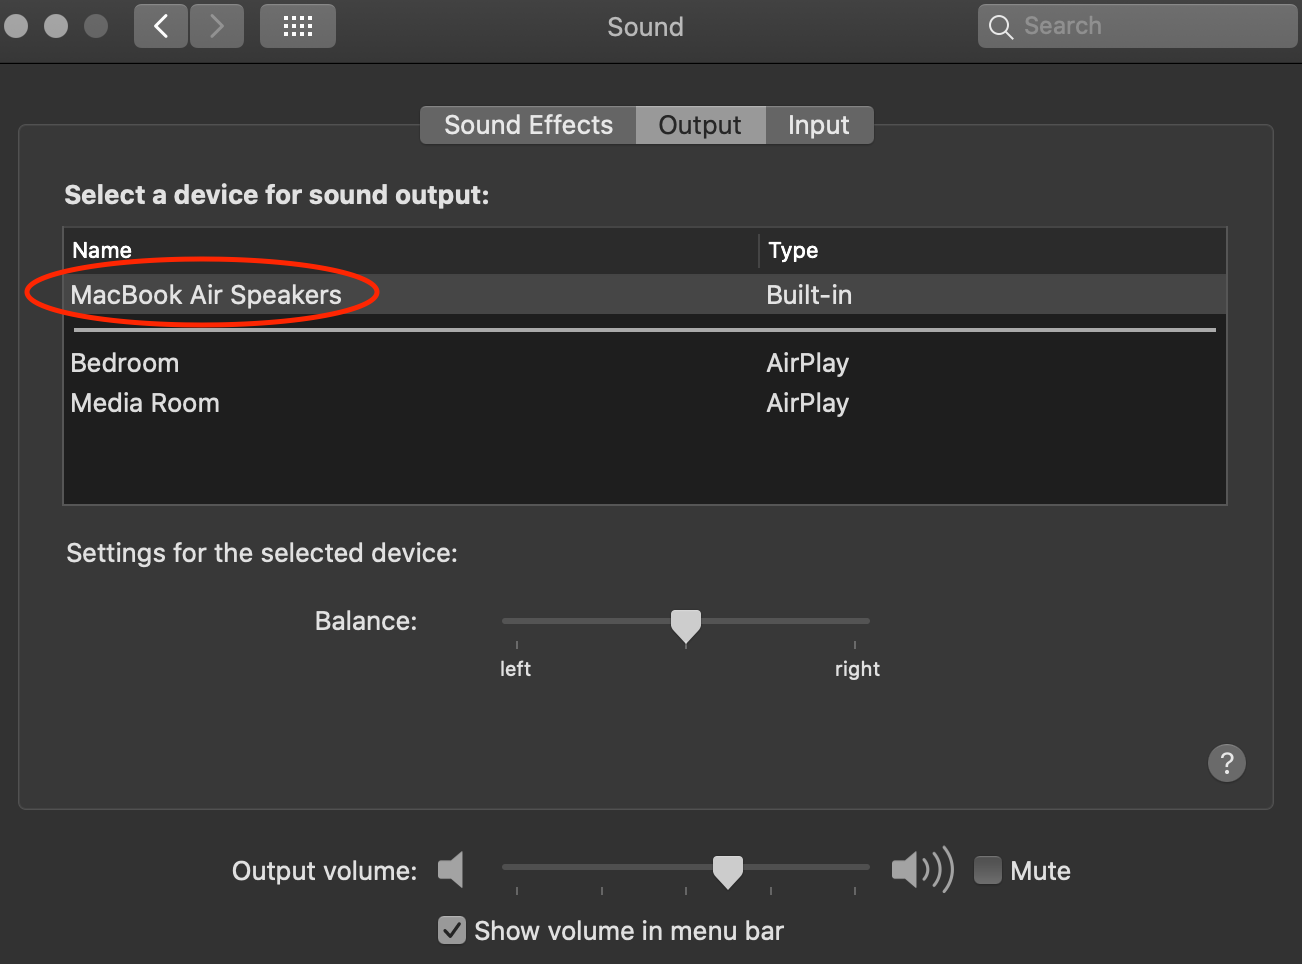The image size is (1302, 964).
Task: Click the Name column header
Action: coord(101,250)
